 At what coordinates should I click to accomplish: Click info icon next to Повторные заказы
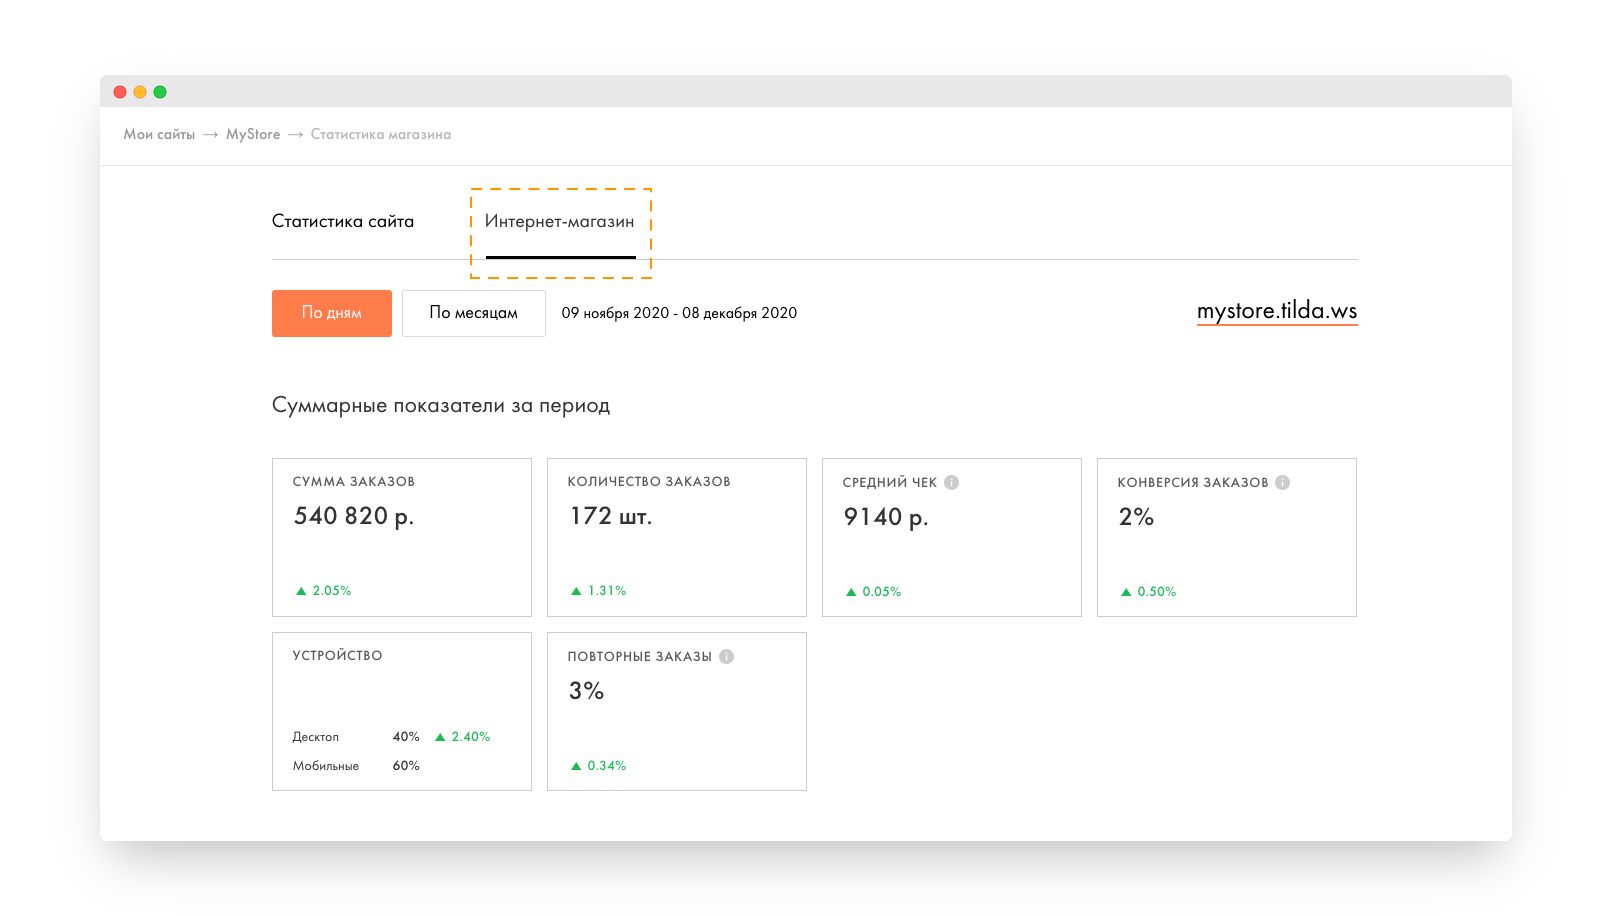(x=726, y=656)
